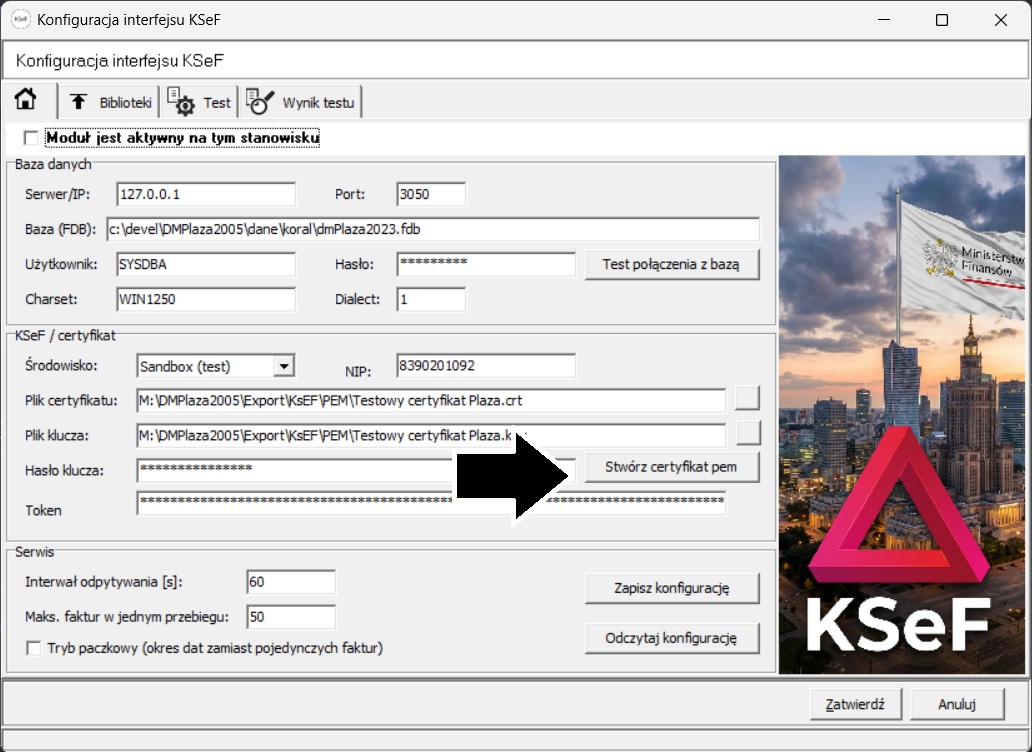1032x752 pixels.
Task: Enable 'Moduł jest aktywny na tym stanowisku' checkbox
Action: (x=30, y=138)
